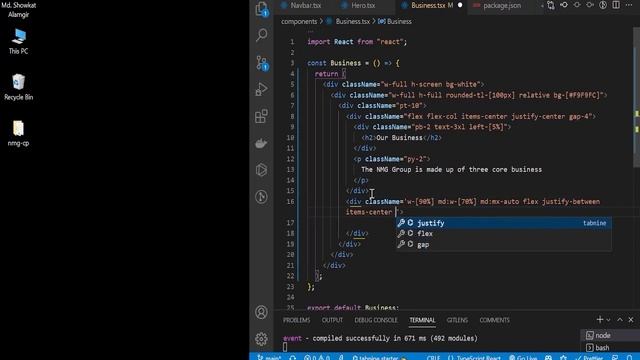The image size is (640, 360).
Task: Open the Extensions view
Action: coord(262,116)
